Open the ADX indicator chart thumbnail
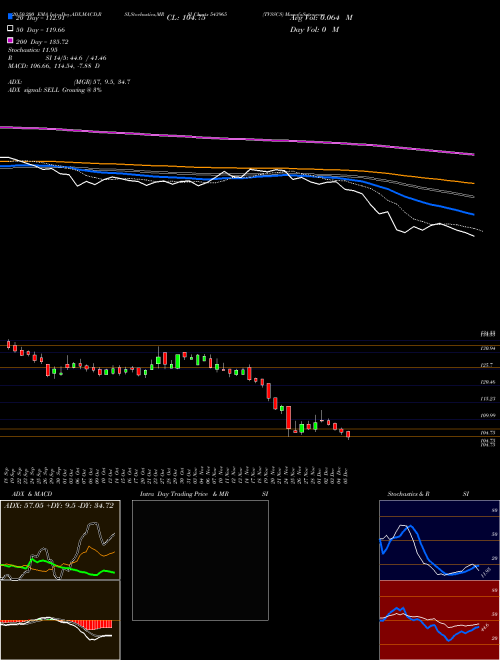Viewport: 500px width, 660px height. point(60,540)
